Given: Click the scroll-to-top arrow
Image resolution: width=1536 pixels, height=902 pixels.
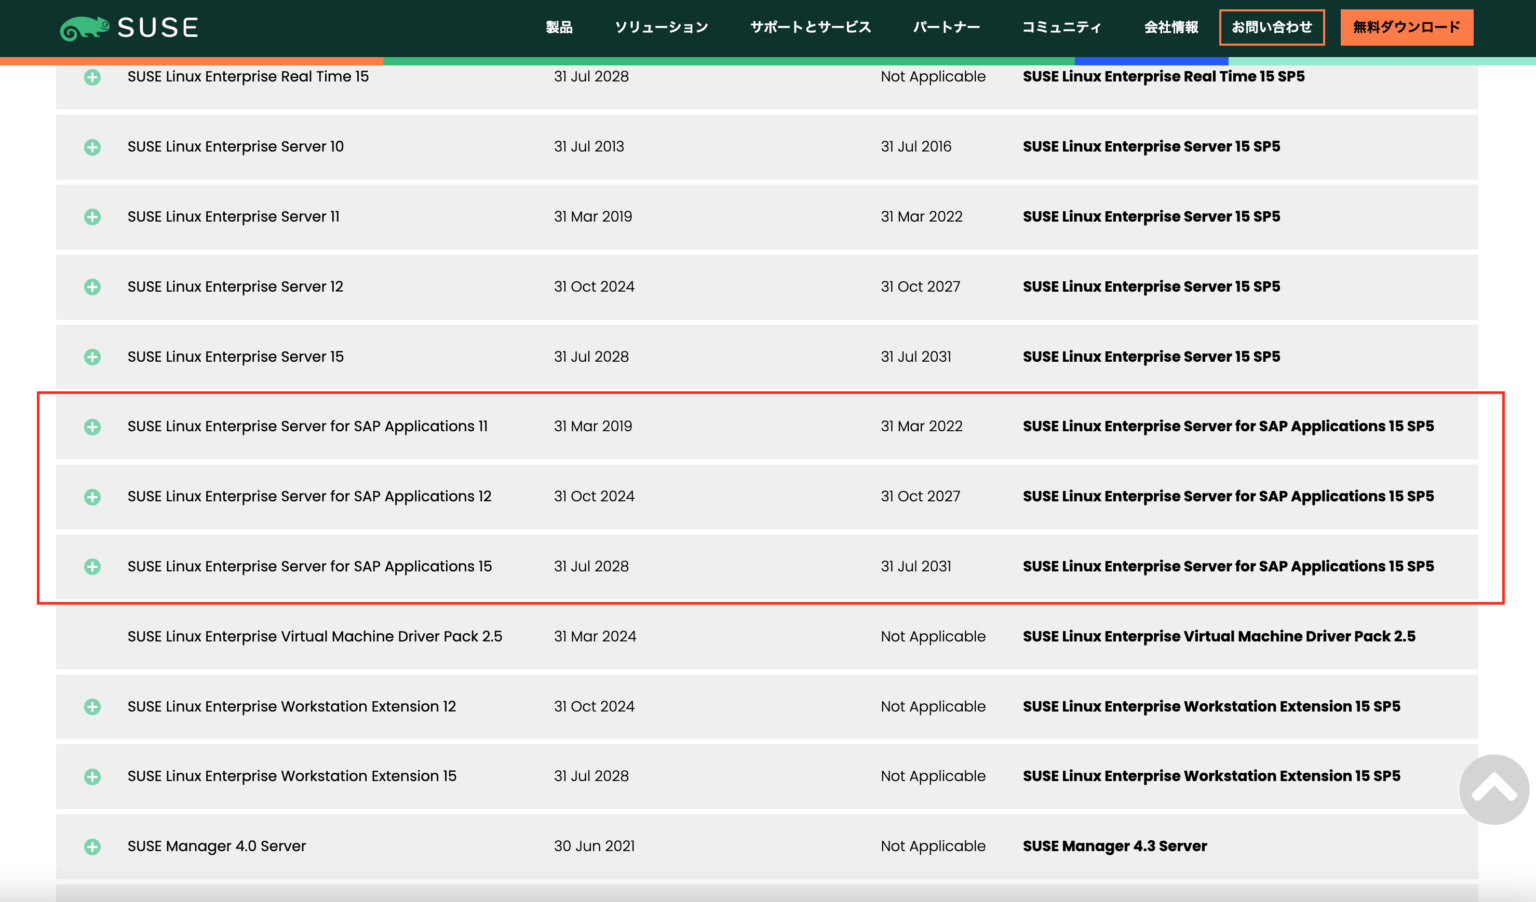Looking at the screenshot, I should click(x=1494, y=790).
